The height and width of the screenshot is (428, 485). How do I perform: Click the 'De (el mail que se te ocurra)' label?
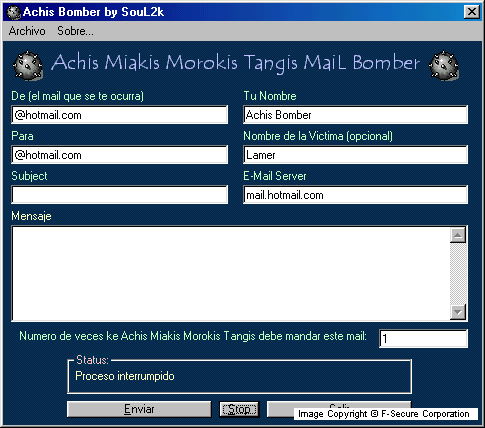(x=78, y=96)
